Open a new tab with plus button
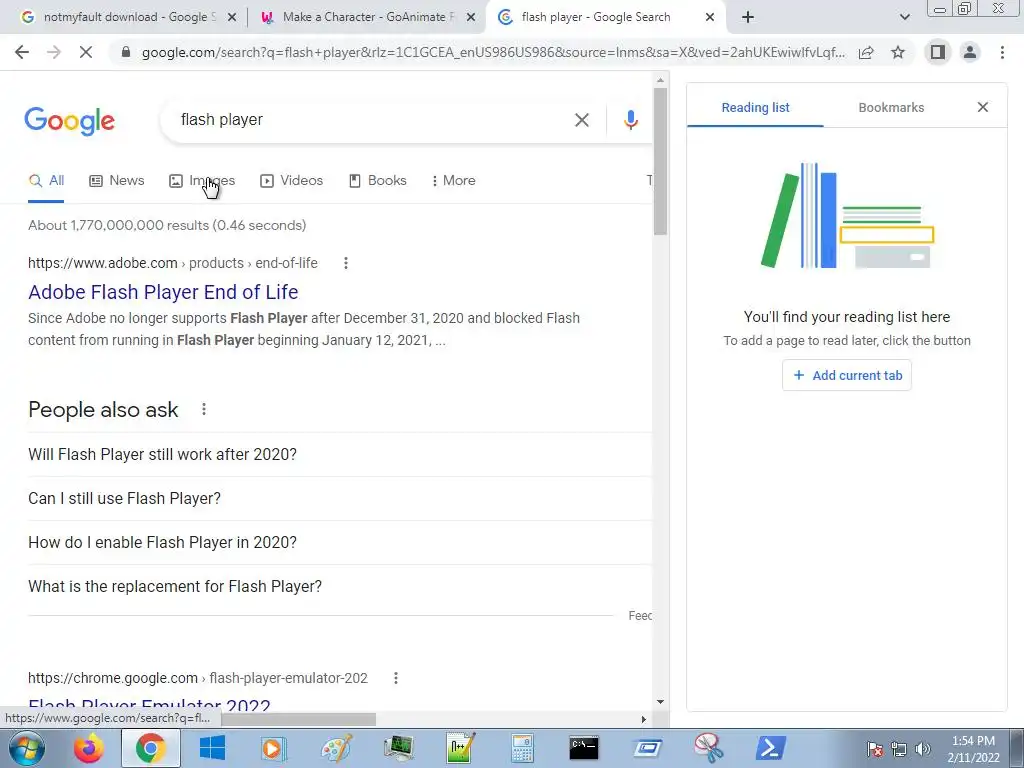 click(x=748, y=17)
